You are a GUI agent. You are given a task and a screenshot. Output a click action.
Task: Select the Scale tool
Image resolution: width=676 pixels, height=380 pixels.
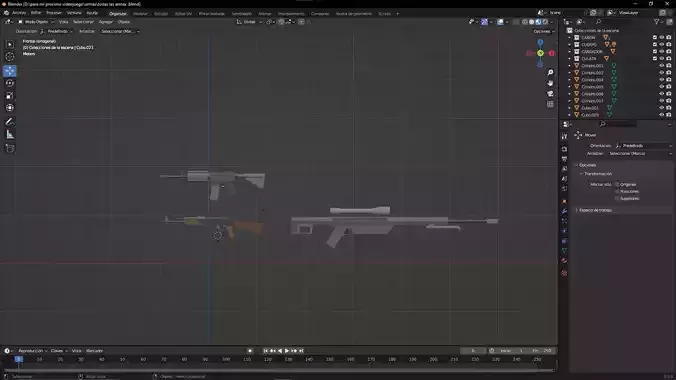tap(9, 95)
